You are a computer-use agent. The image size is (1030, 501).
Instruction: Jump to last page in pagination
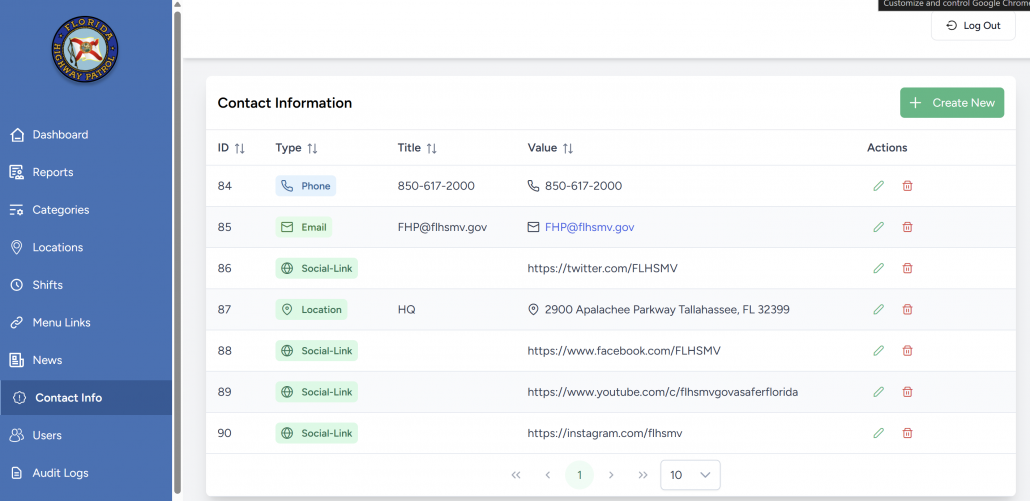coord(642,475)
